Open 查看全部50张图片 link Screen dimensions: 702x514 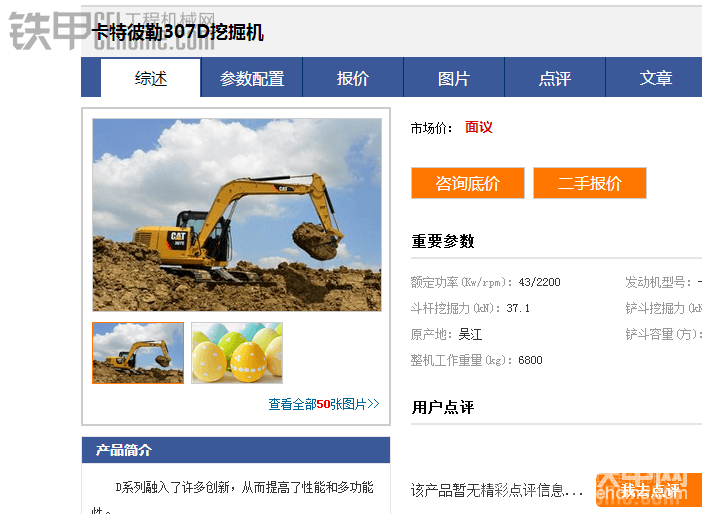pyautogui.click(x=324, y=404)
